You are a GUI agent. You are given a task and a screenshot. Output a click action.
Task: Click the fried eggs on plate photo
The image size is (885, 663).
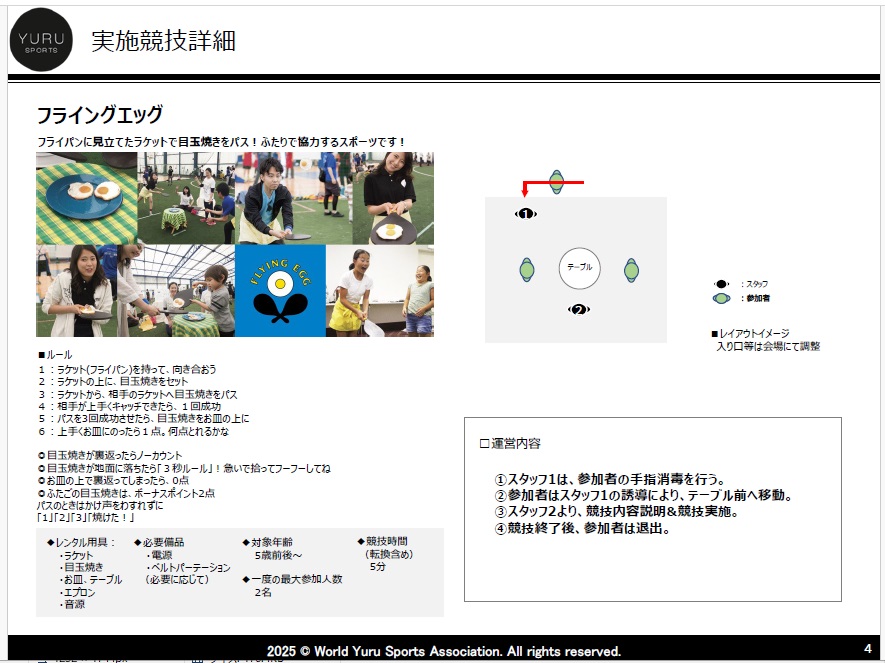point(86,198)
